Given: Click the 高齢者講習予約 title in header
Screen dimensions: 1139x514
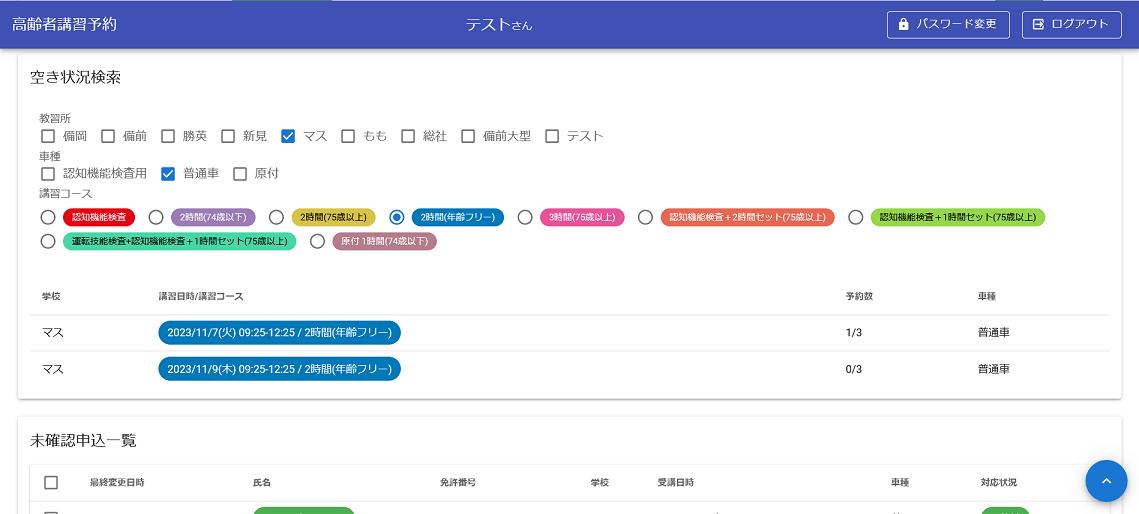Looking at the screenshot, I should 64,24.
